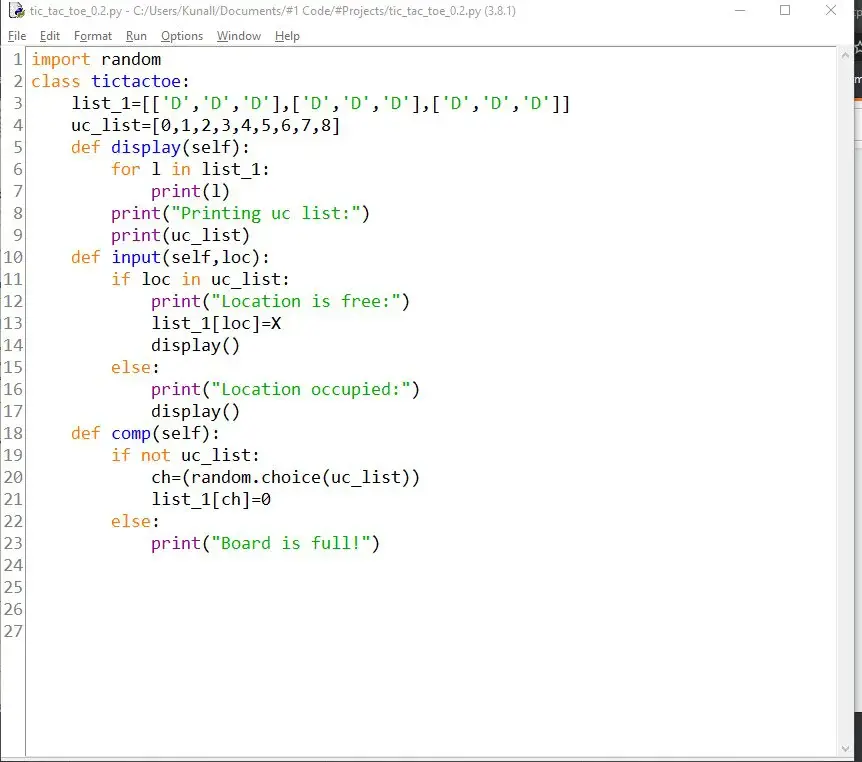Click the scrollbar down arrow
The height and width of the screenshot is (762, 862).
[845, 749]
